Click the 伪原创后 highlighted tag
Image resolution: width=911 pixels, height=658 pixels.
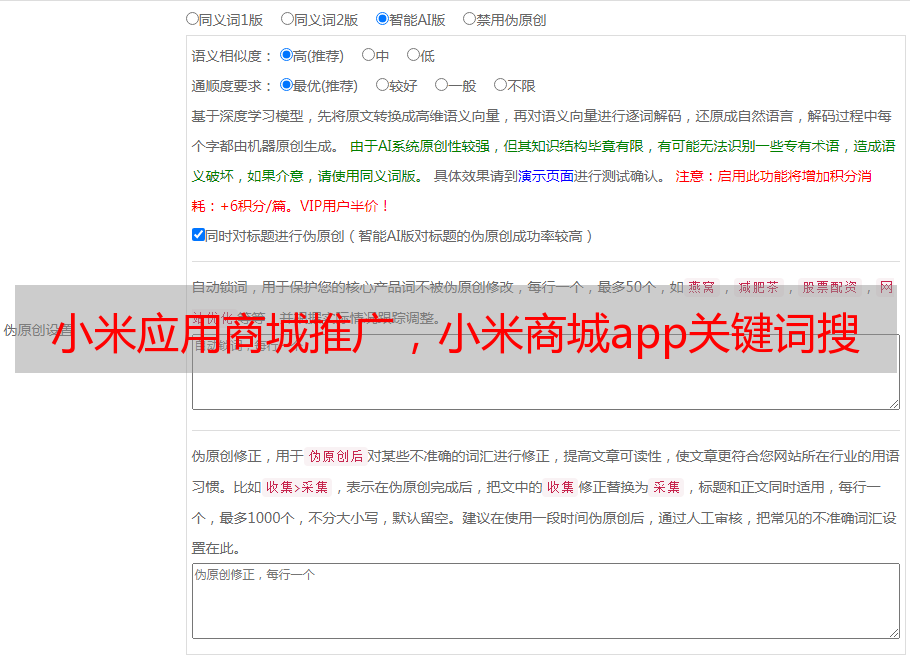tap(336, 456)
